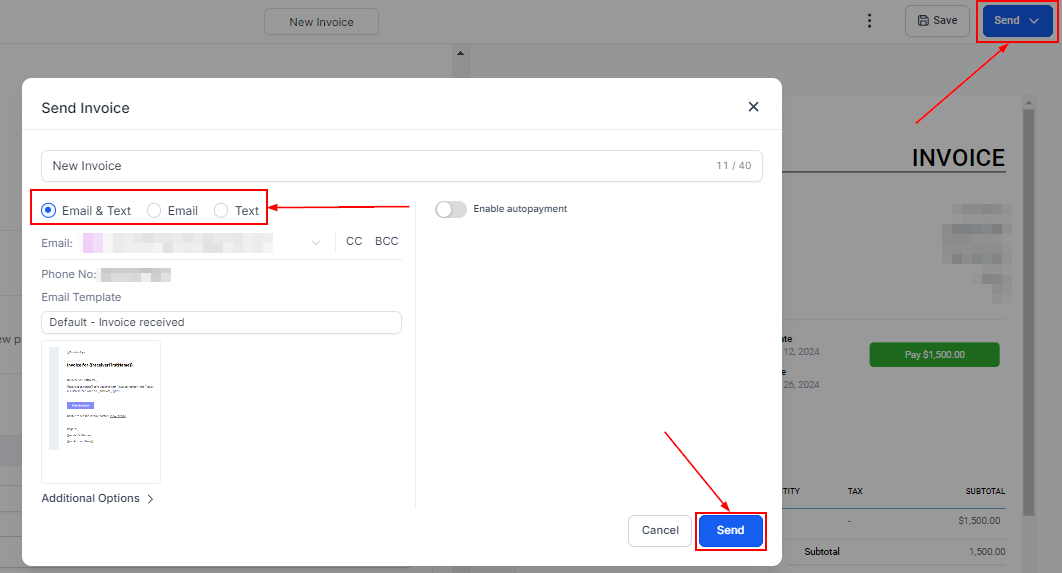
Task: Click the green Pay $1,500.00 button
Action: pyautogui.click(x=935, y=355)
